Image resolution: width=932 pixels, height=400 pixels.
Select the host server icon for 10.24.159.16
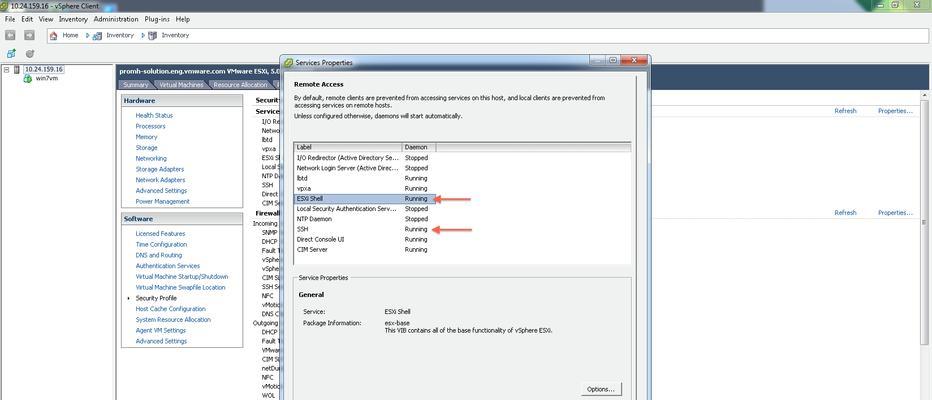[17, 69]
